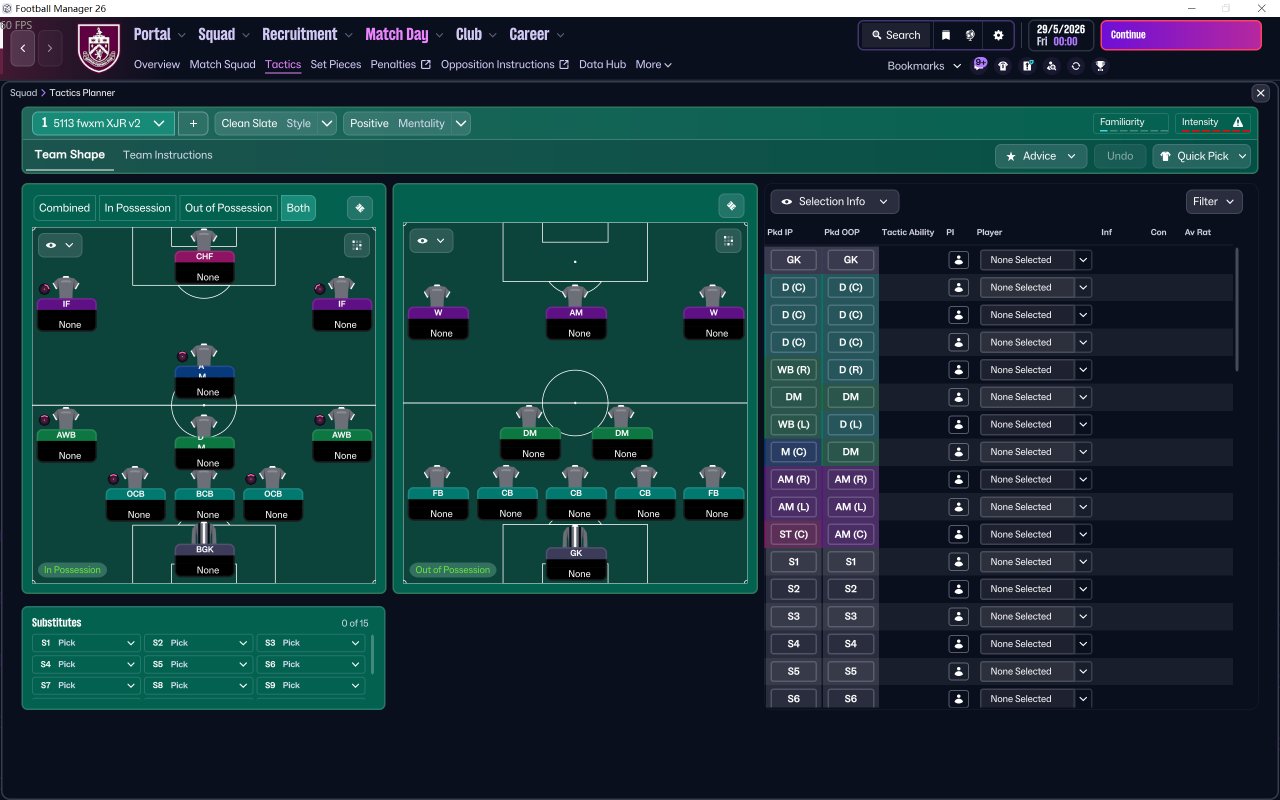Image resolution: width=1280 pixels, height=800 pixels.
Task: Click the substitutes list scrollbar
Action: click(373, 655)
